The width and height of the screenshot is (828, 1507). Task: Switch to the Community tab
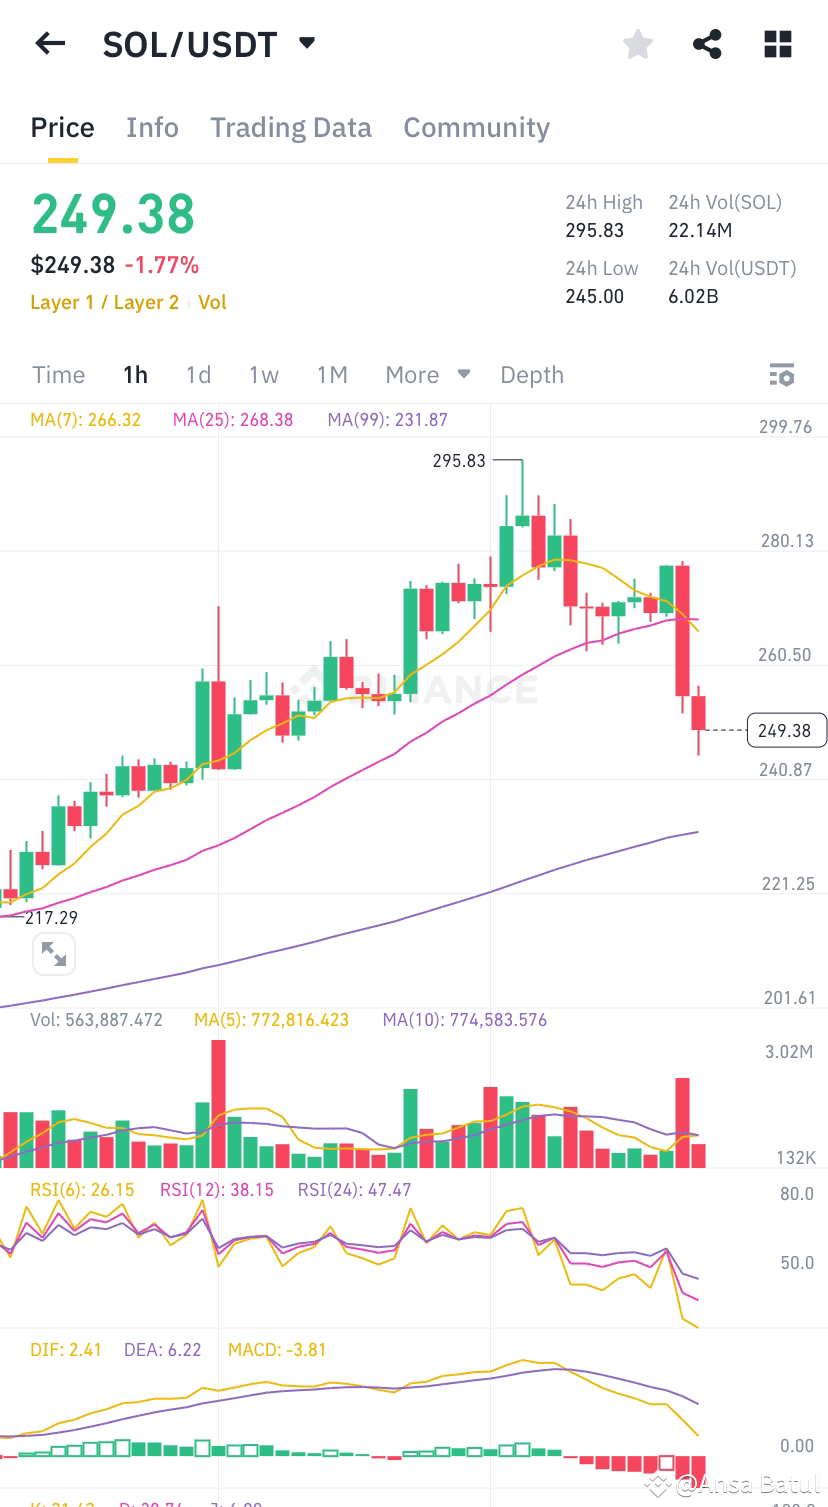coord(476,127)
